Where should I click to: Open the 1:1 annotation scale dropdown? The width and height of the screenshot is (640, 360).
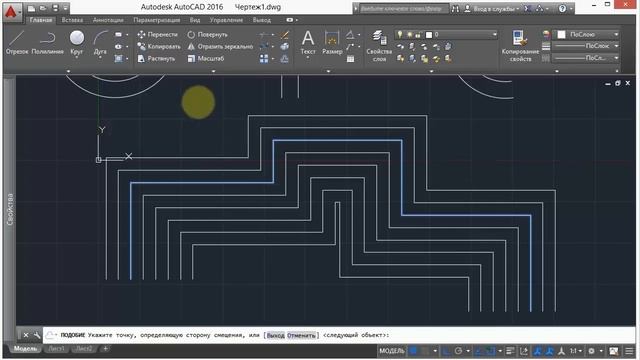(576, 351)
